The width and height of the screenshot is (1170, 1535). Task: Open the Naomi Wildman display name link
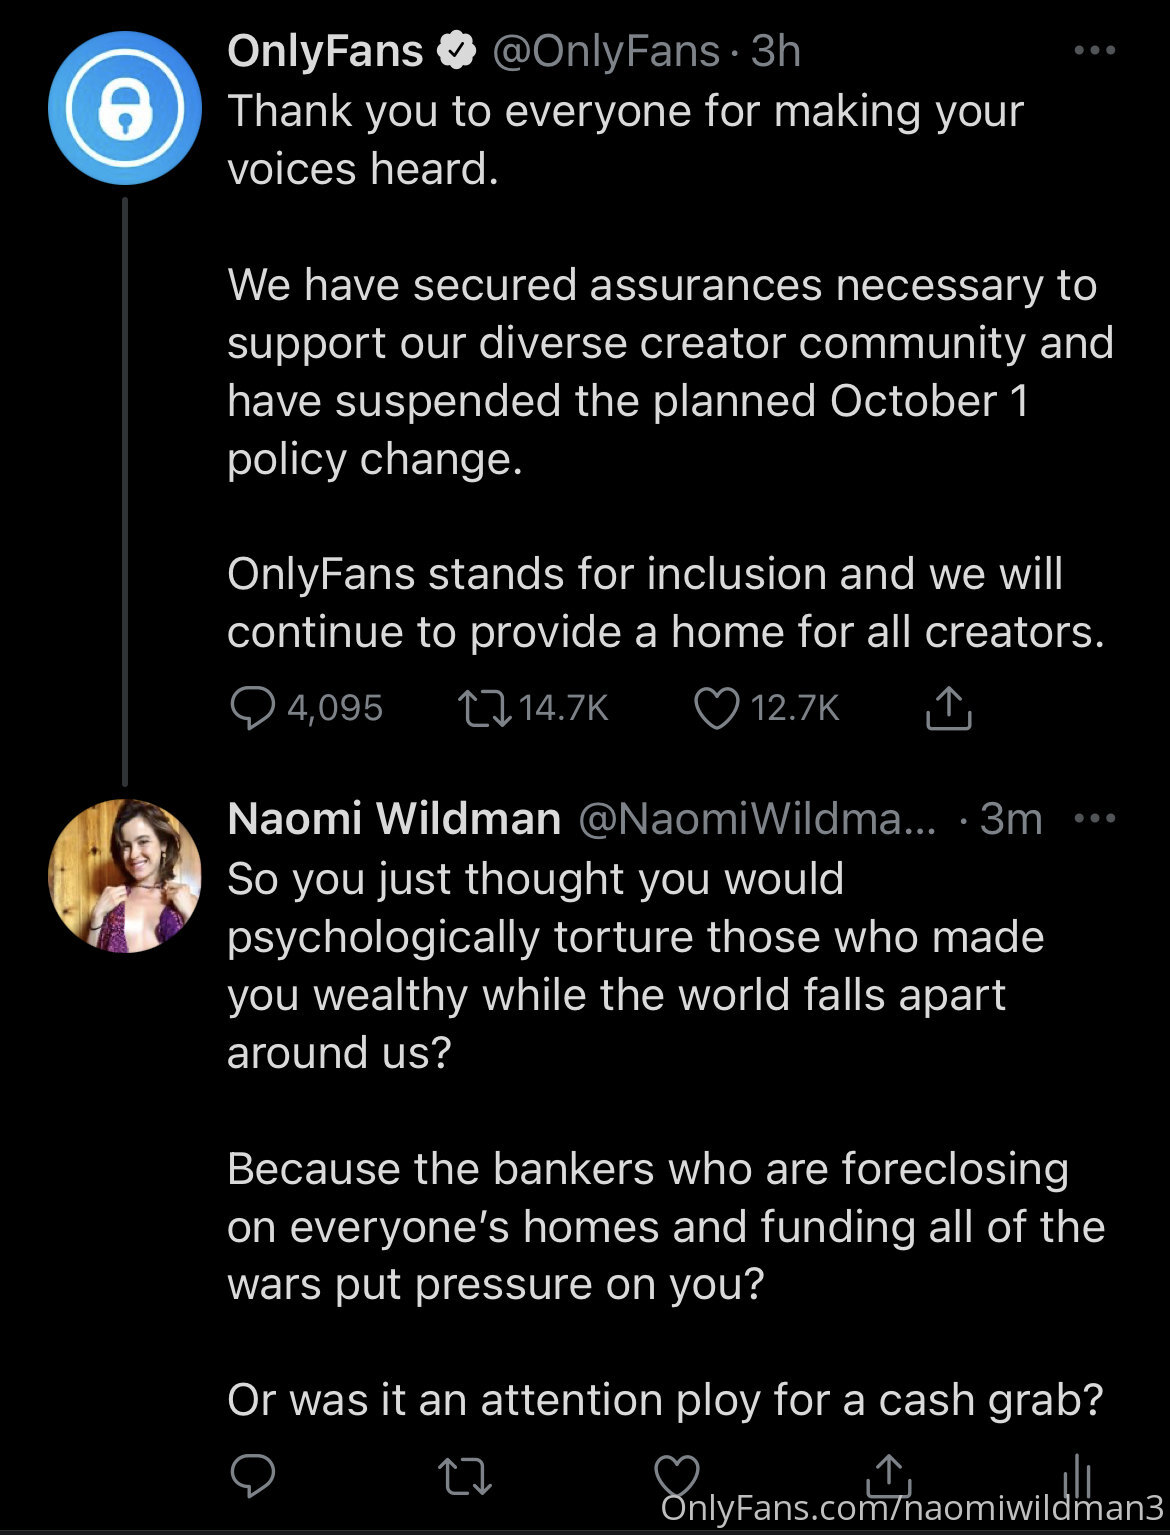pos(394,819)
